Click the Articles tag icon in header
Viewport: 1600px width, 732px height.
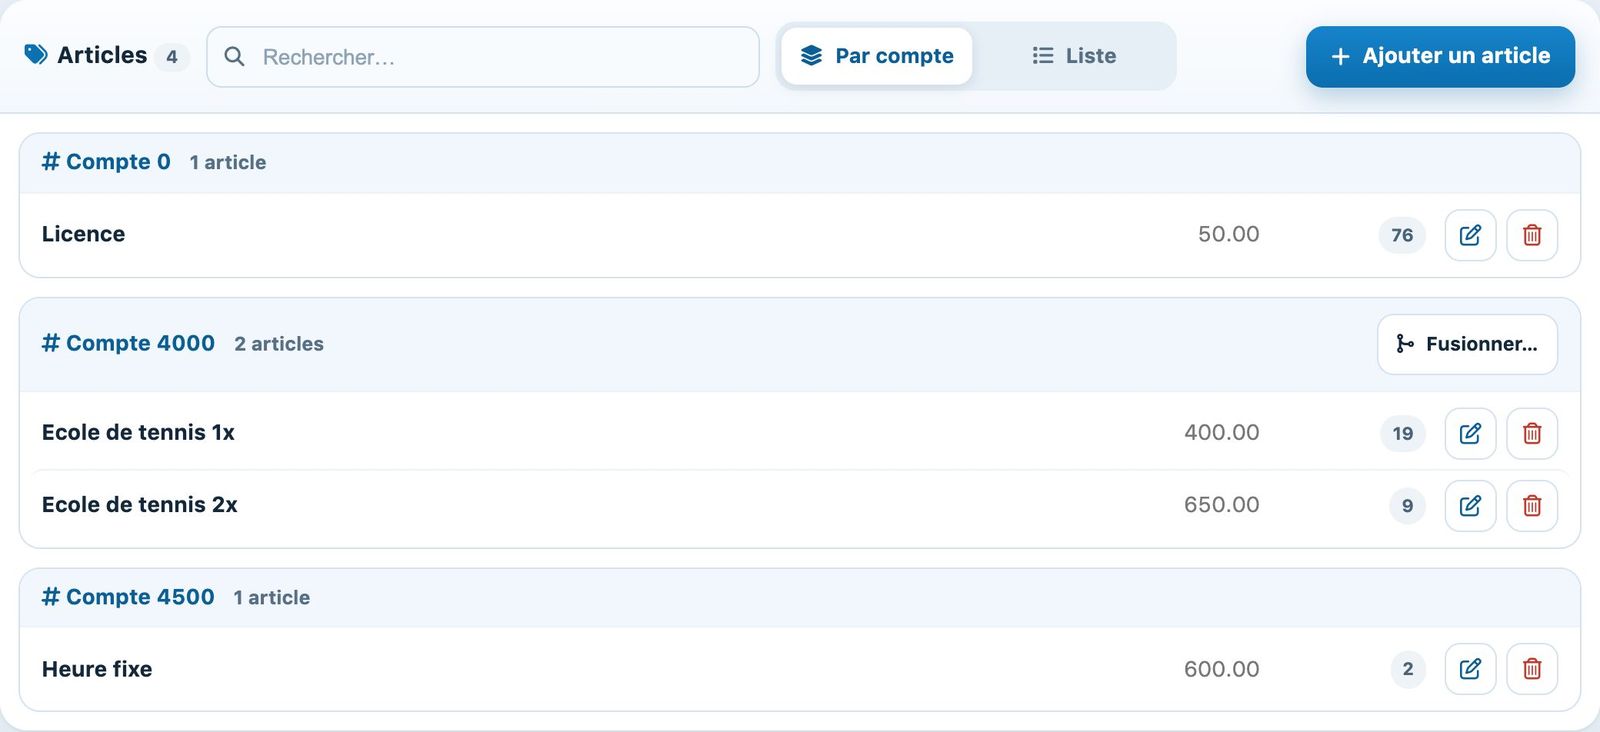36,55
